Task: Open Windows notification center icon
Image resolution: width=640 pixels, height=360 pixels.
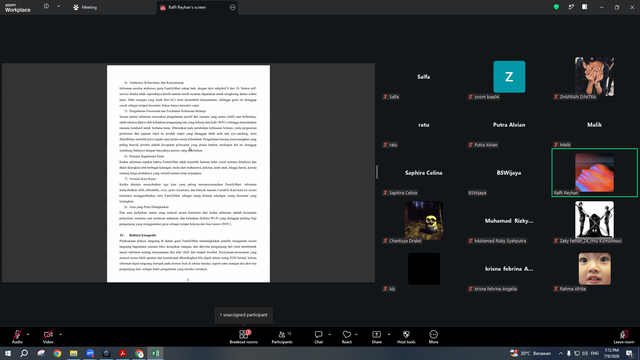Action: [x=630, y=353]
